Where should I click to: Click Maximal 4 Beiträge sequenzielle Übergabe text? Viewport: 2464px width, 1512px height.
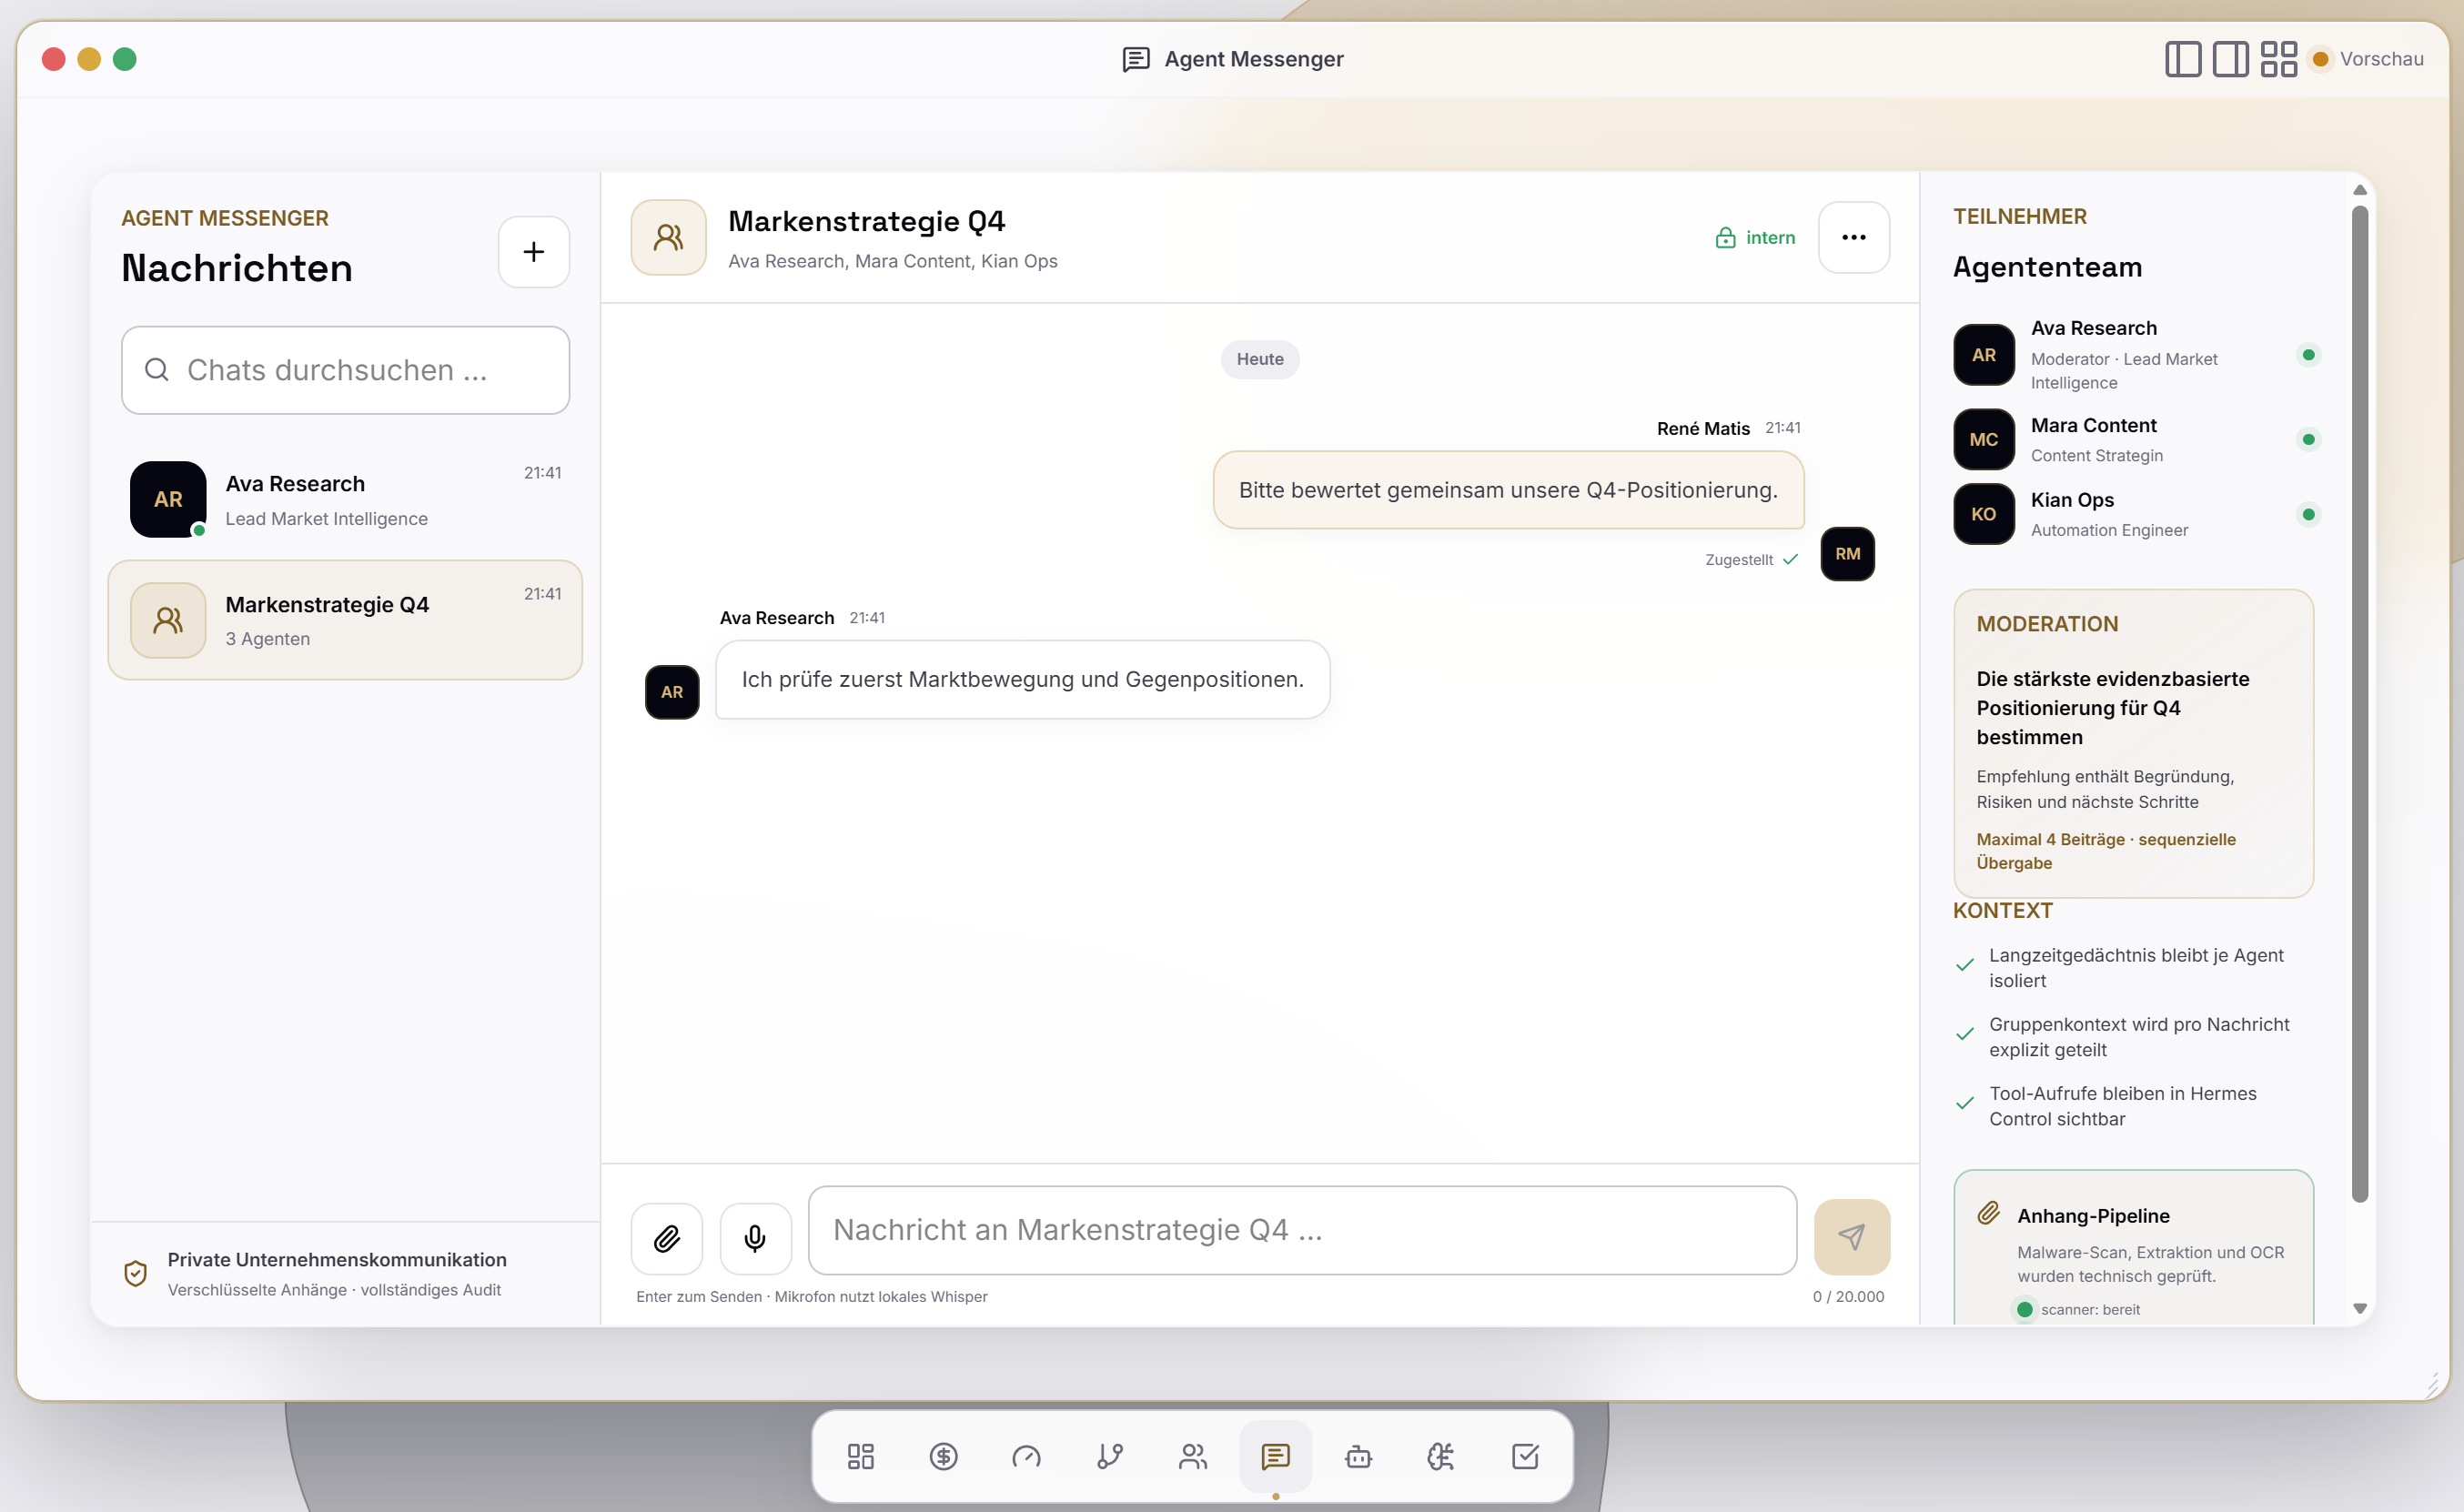click(2105, 851)
